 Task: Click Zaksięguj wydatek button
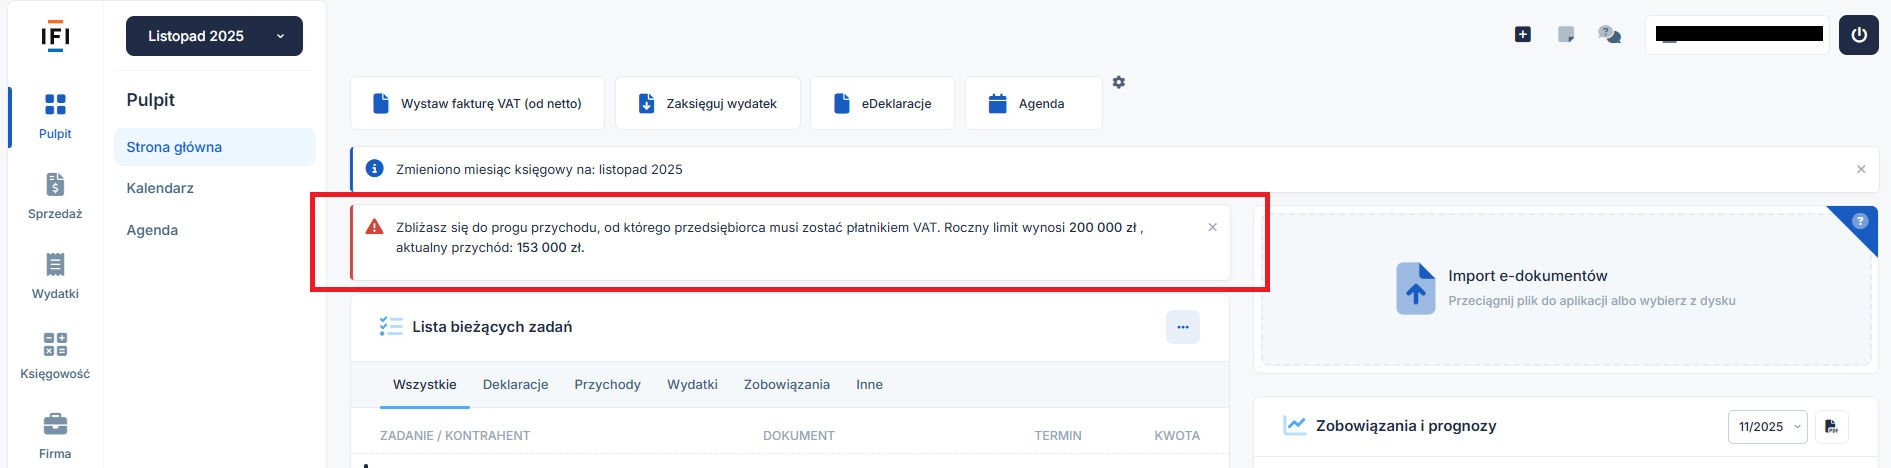tap(707, 104)
